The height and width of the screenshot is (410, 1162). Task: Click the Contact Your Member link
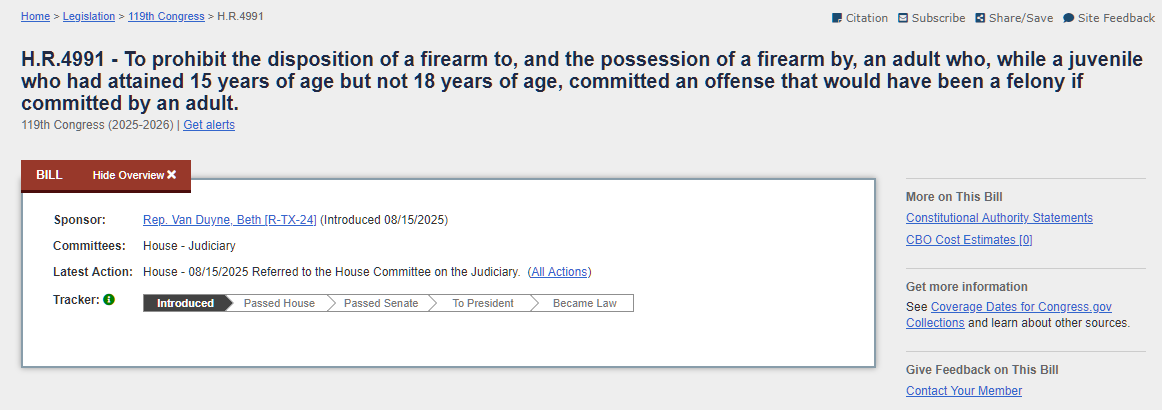click(964, 391)
